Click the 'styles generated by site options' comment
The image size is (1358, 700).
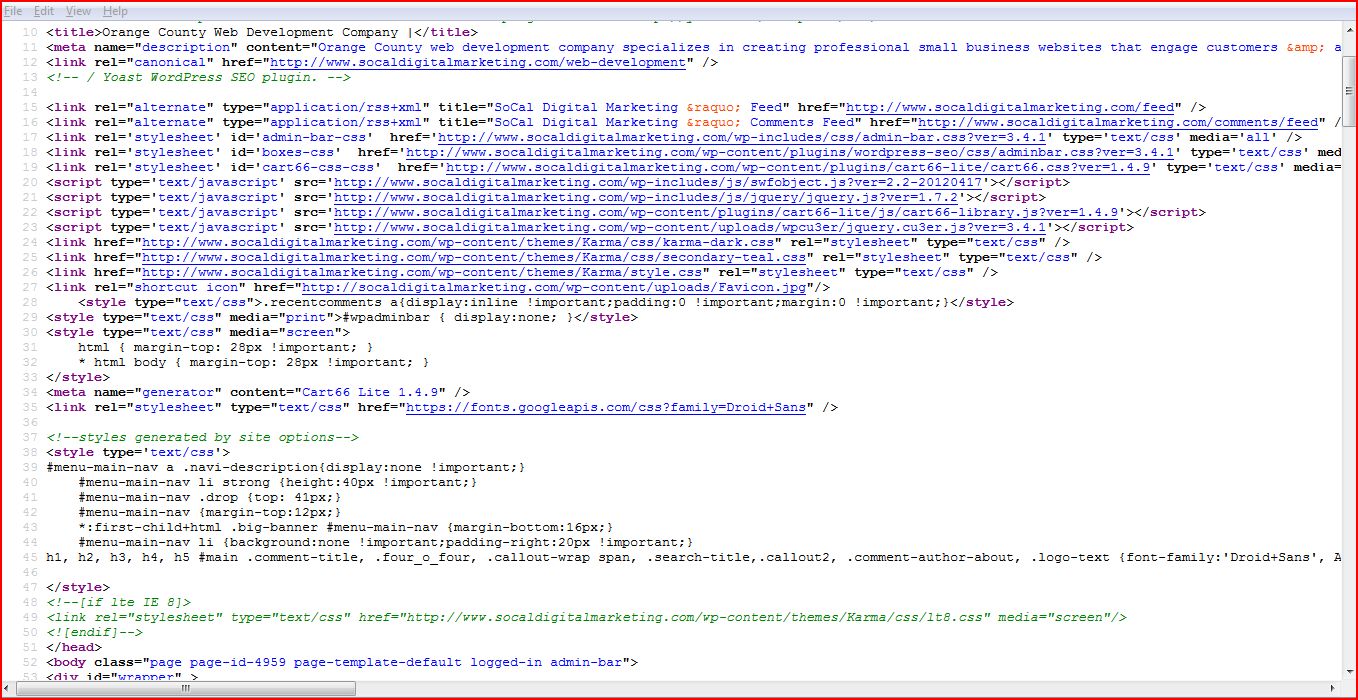coord(202,437)
